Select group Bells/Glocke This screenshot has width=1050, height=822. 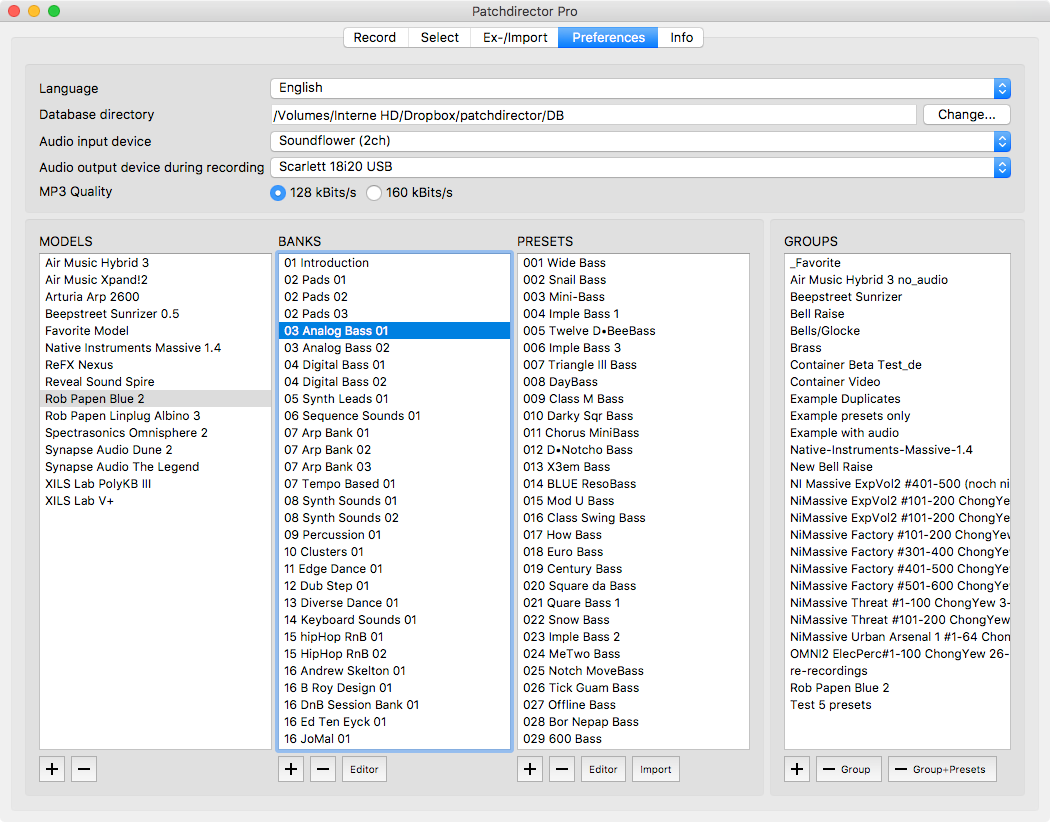(897, 331)
